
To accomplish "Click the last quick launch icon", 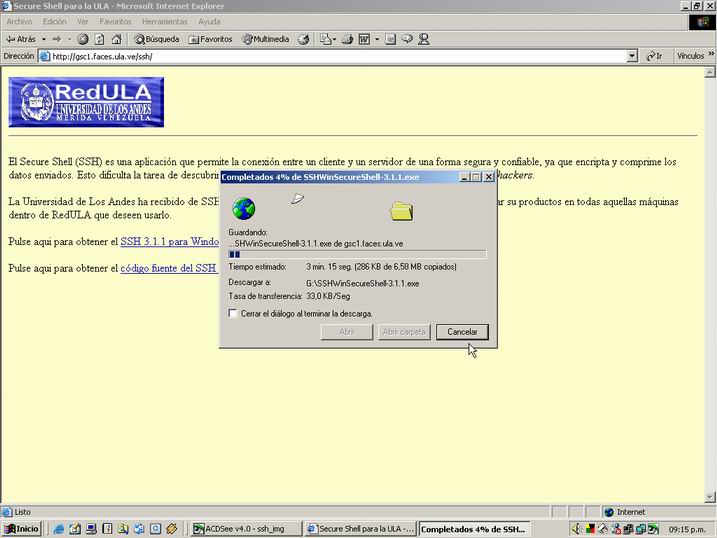I will pos(171,529).
